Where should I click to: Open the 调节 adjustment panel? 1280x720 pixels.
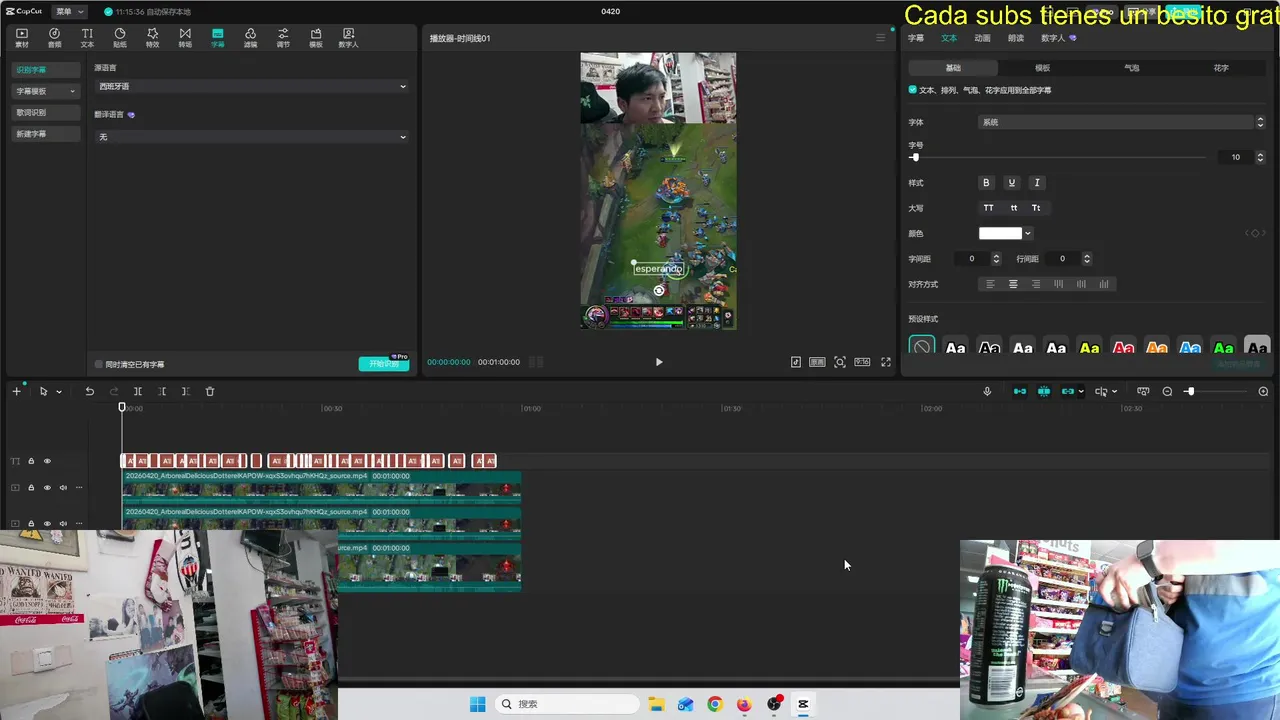[283, 38]
